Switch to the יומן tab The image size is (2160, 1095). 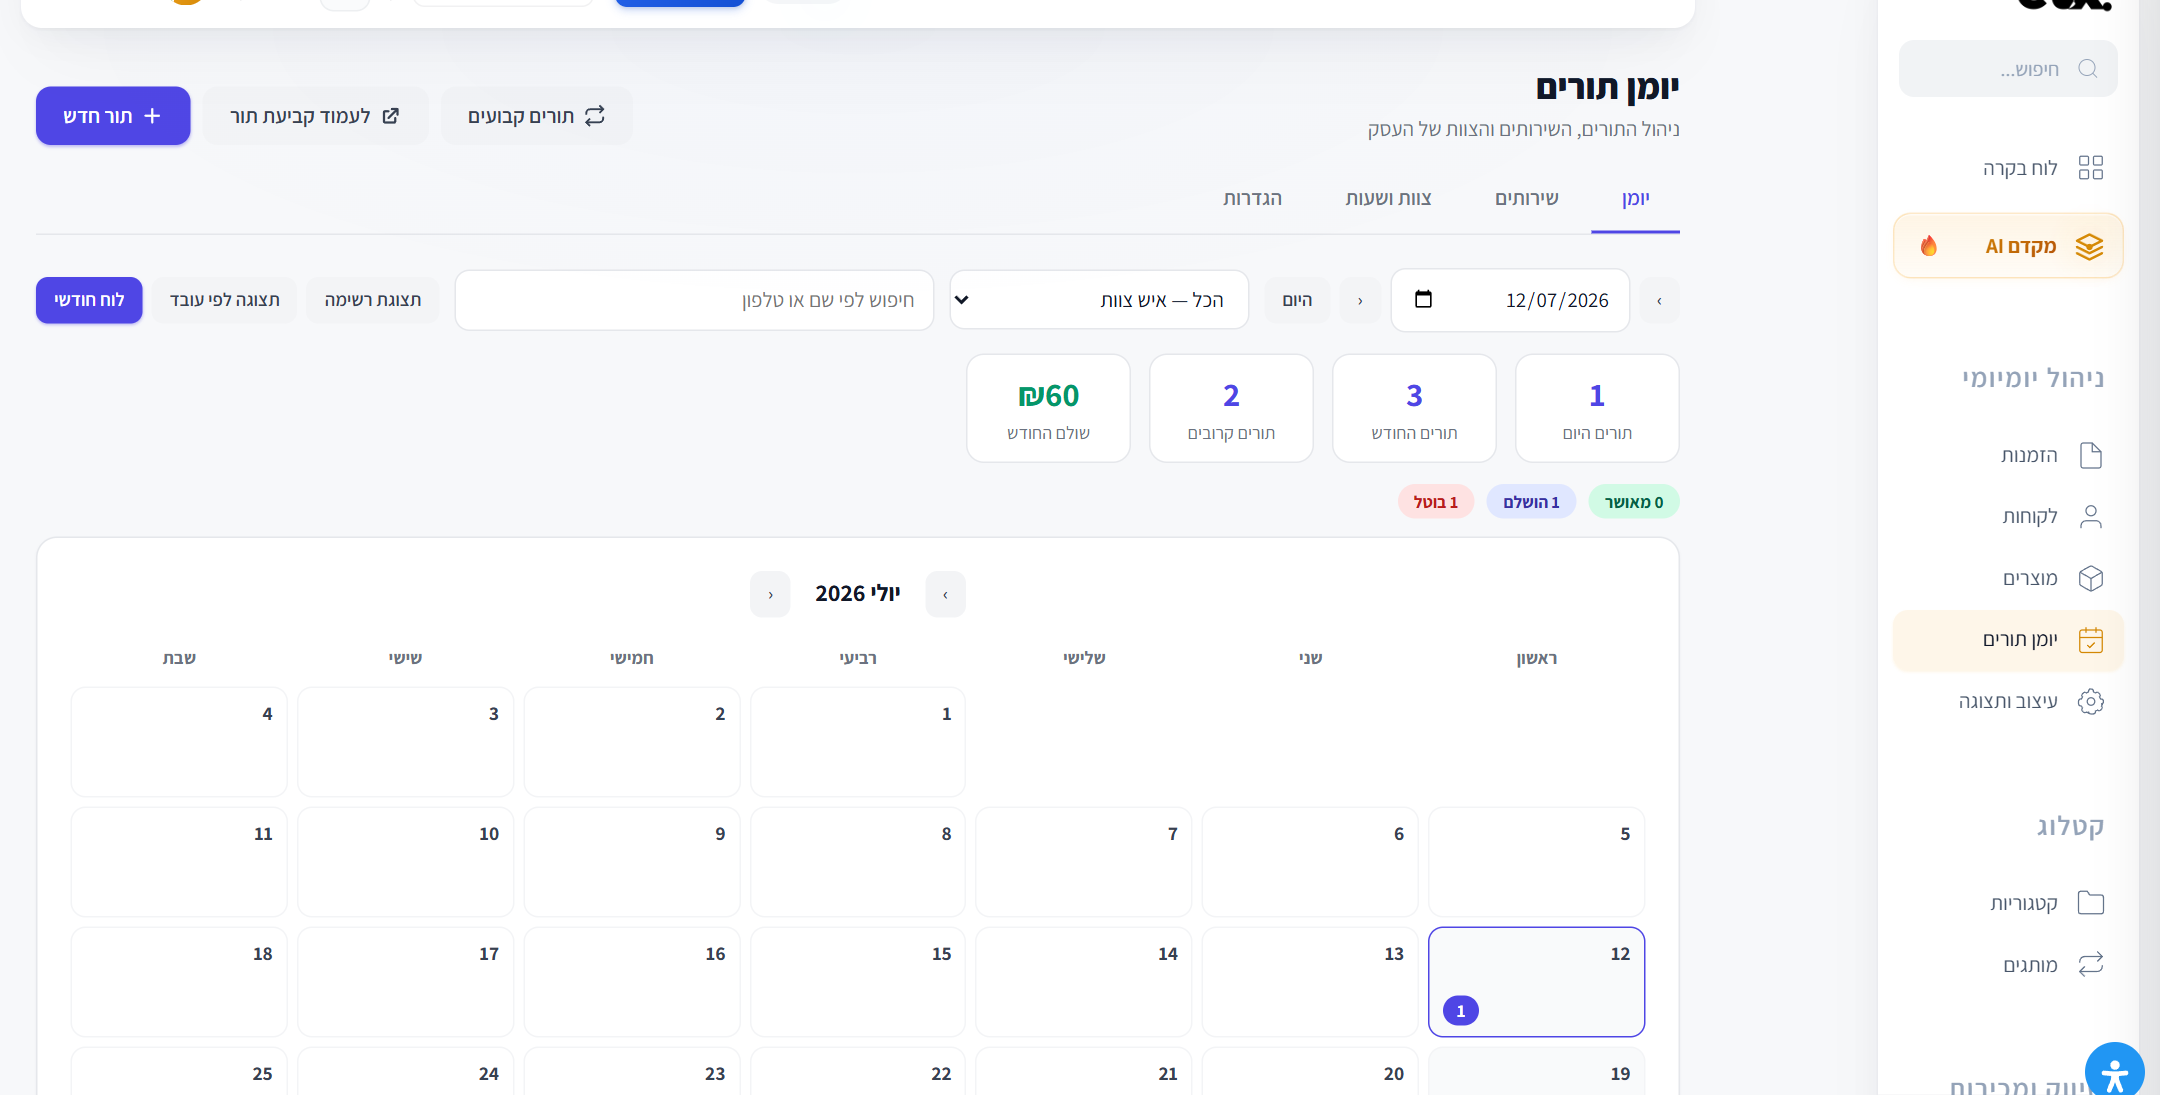(1635, 198)
